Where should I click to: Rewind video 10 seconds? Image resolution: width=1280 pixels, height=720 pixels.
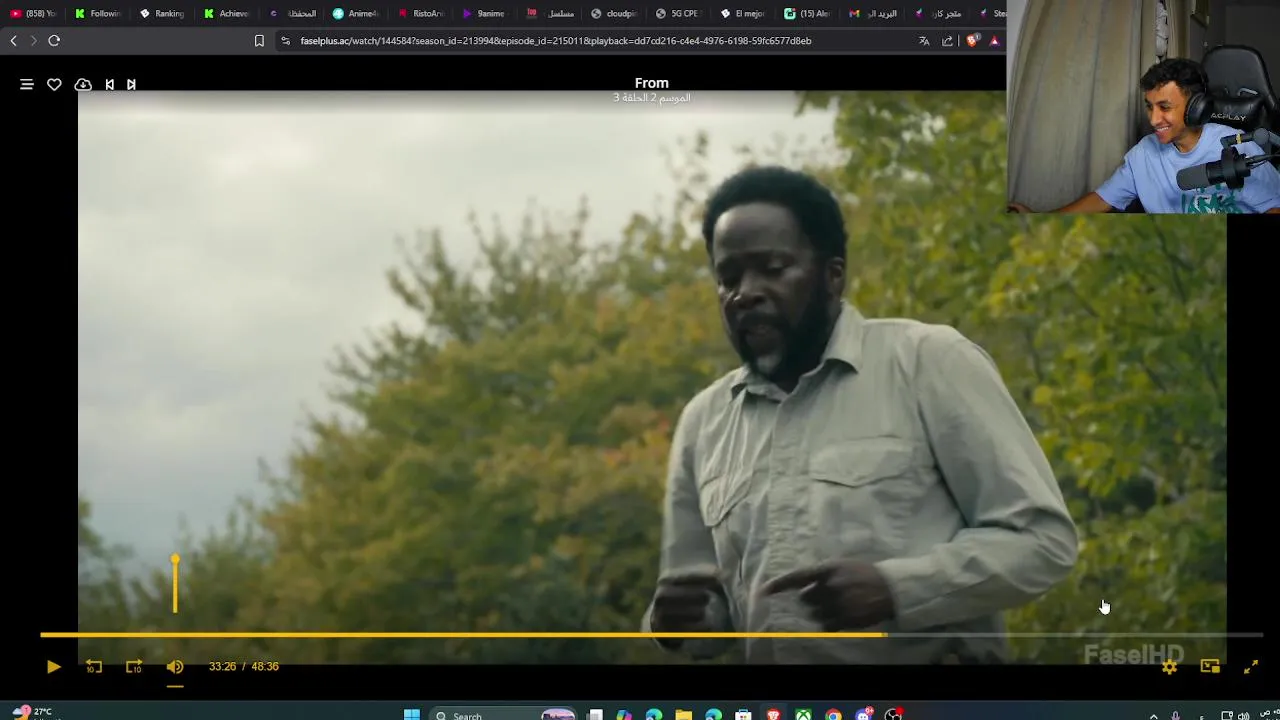tap(94, 667)
